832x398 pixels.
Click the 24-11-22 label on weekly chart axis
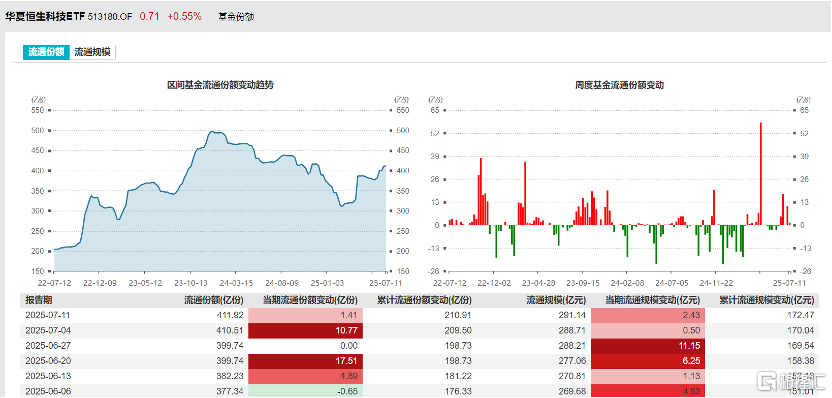715,283
